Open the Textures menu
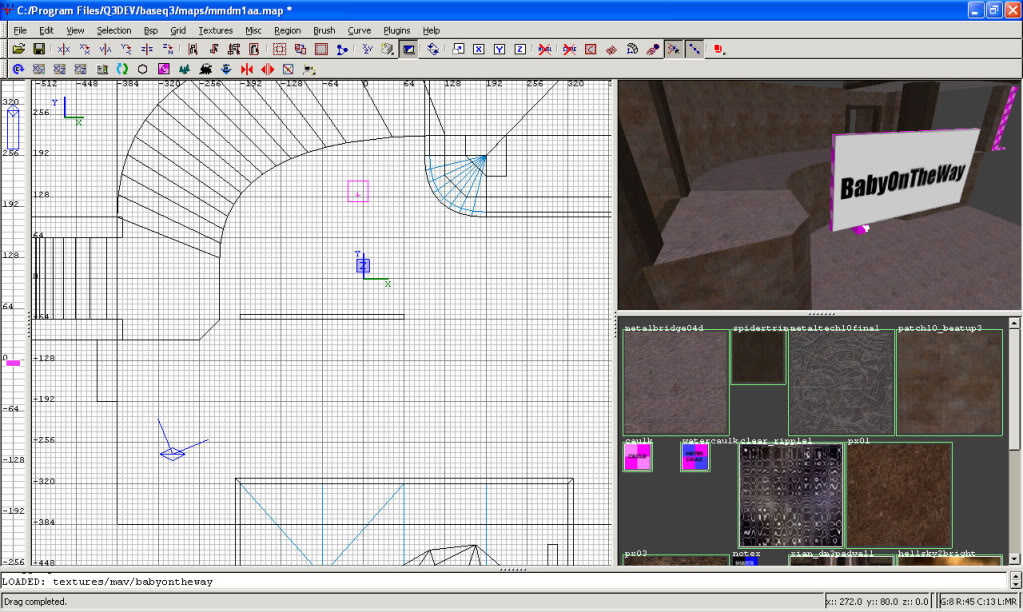1023x612 pixels. (x=215, y=30)
